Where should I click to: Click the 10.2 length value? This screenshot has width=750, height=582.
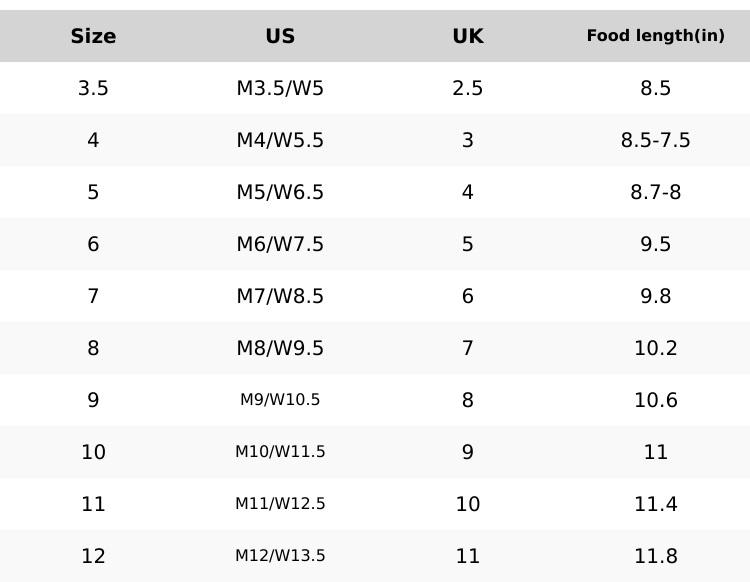pyautogui.click(x=655, y=348)
